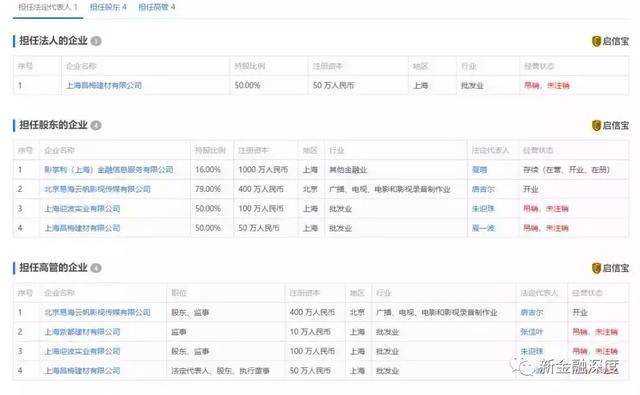Open 上海迎波实业有限公司 in the 担任股东的企业 table
Image resolution: width=640 pixels, height=395 pixels.
(82, 209)
